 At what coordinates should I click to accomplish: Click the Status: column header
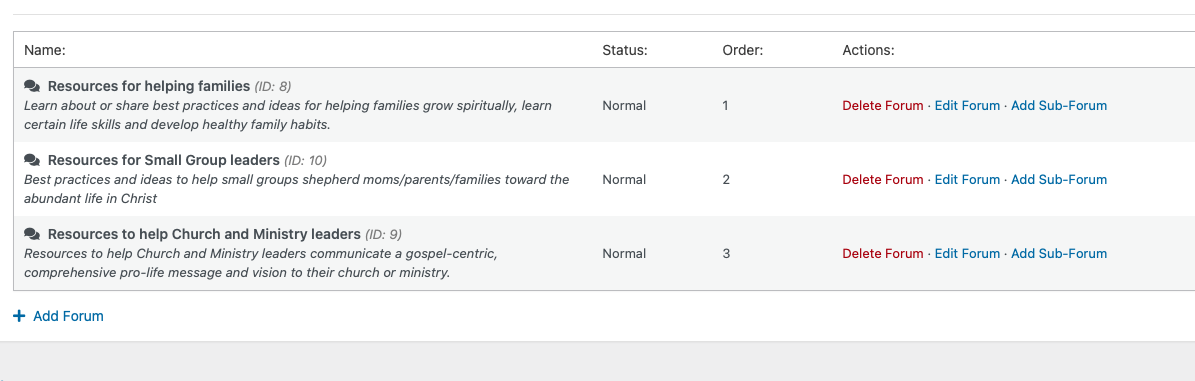[x=624, y=50]
